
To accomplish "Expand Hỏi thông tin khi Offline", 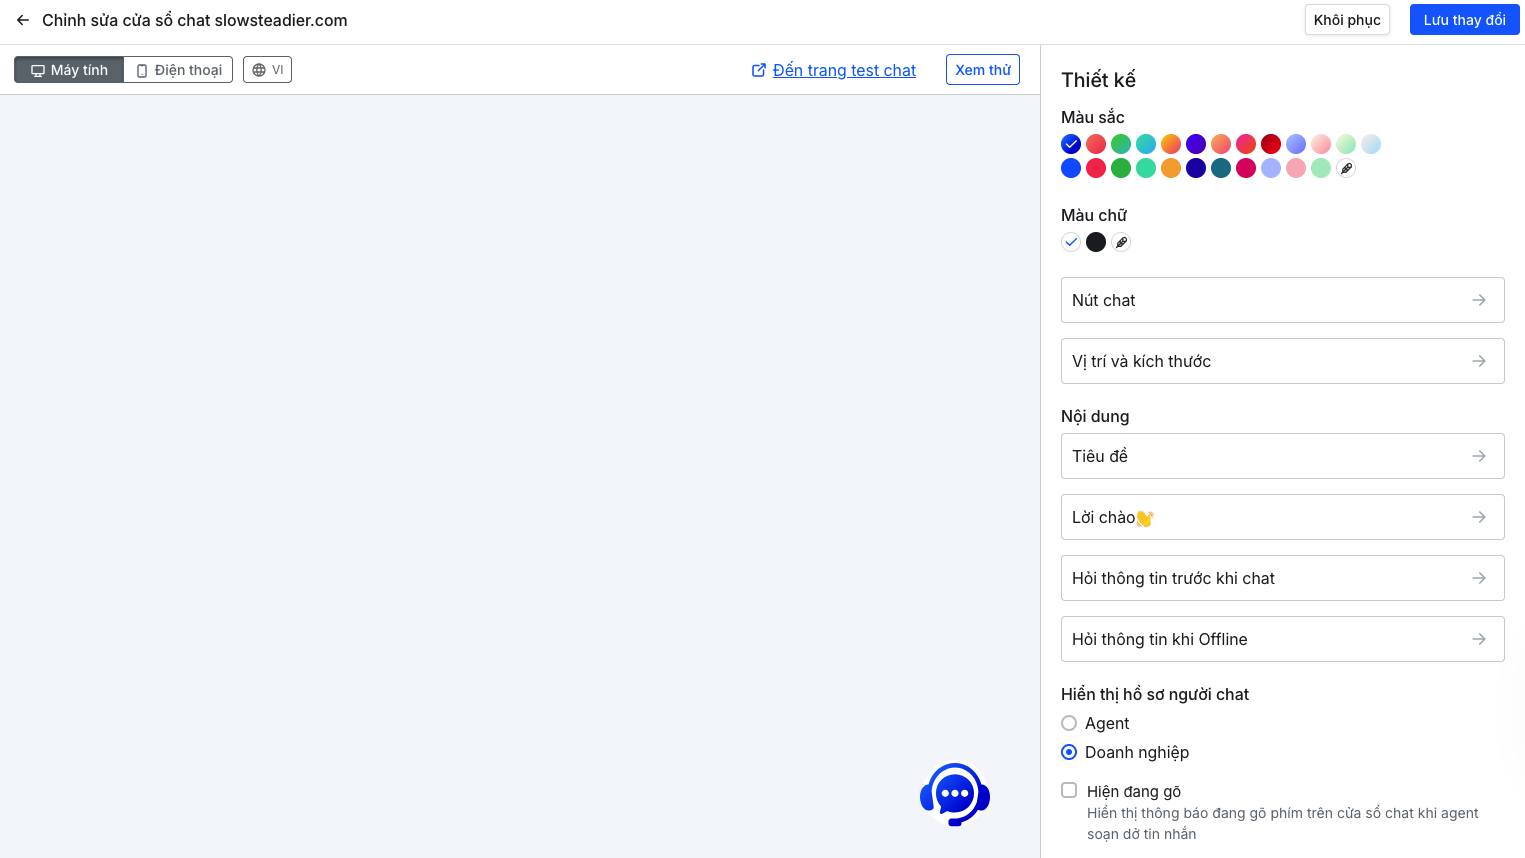I will [x=1282, y=639].
